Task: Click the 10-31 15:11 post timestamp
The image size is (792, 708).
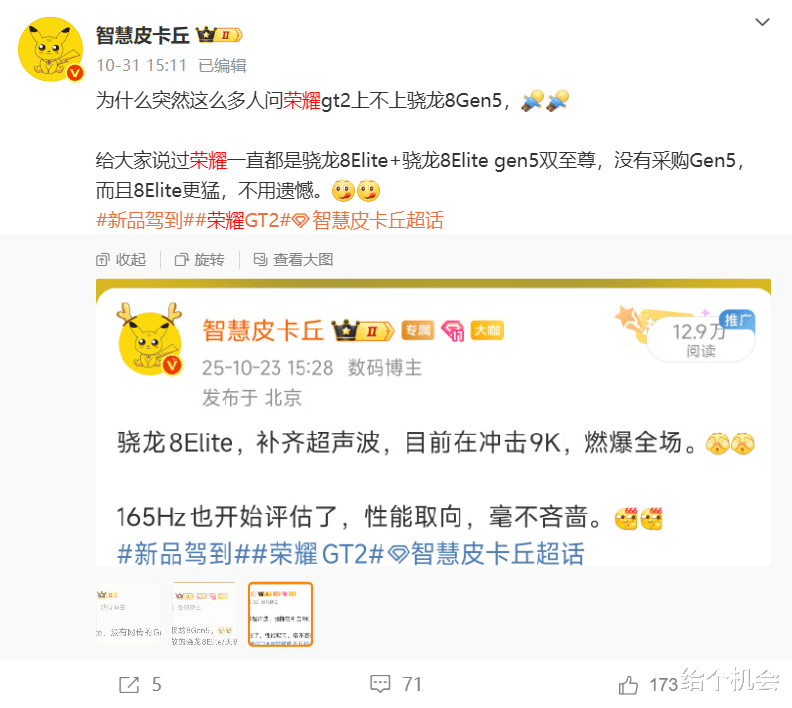Action: click(x=141, y=66)
